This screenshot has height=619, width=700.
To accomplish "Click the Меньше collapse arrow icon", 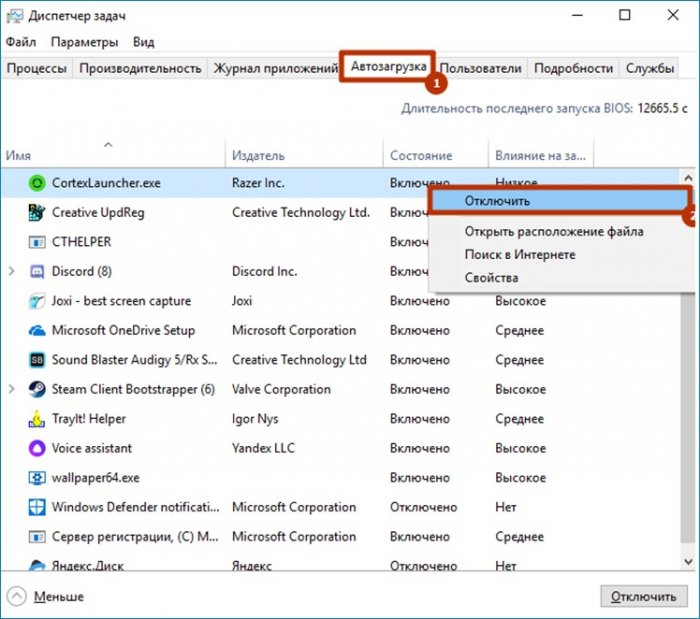I will point(17,597).
